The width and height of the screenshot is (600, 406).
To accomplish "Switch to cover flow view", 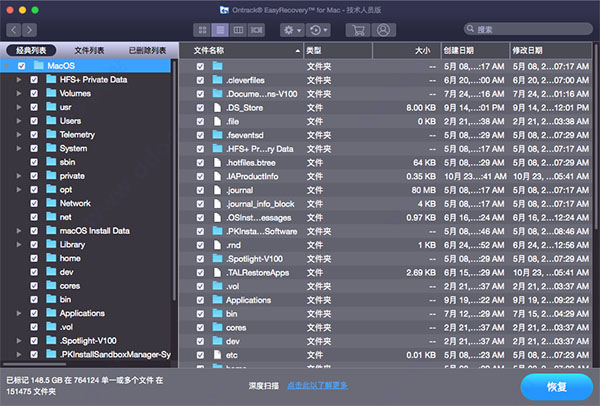I will pyautogui.click(x=256, y=30).
